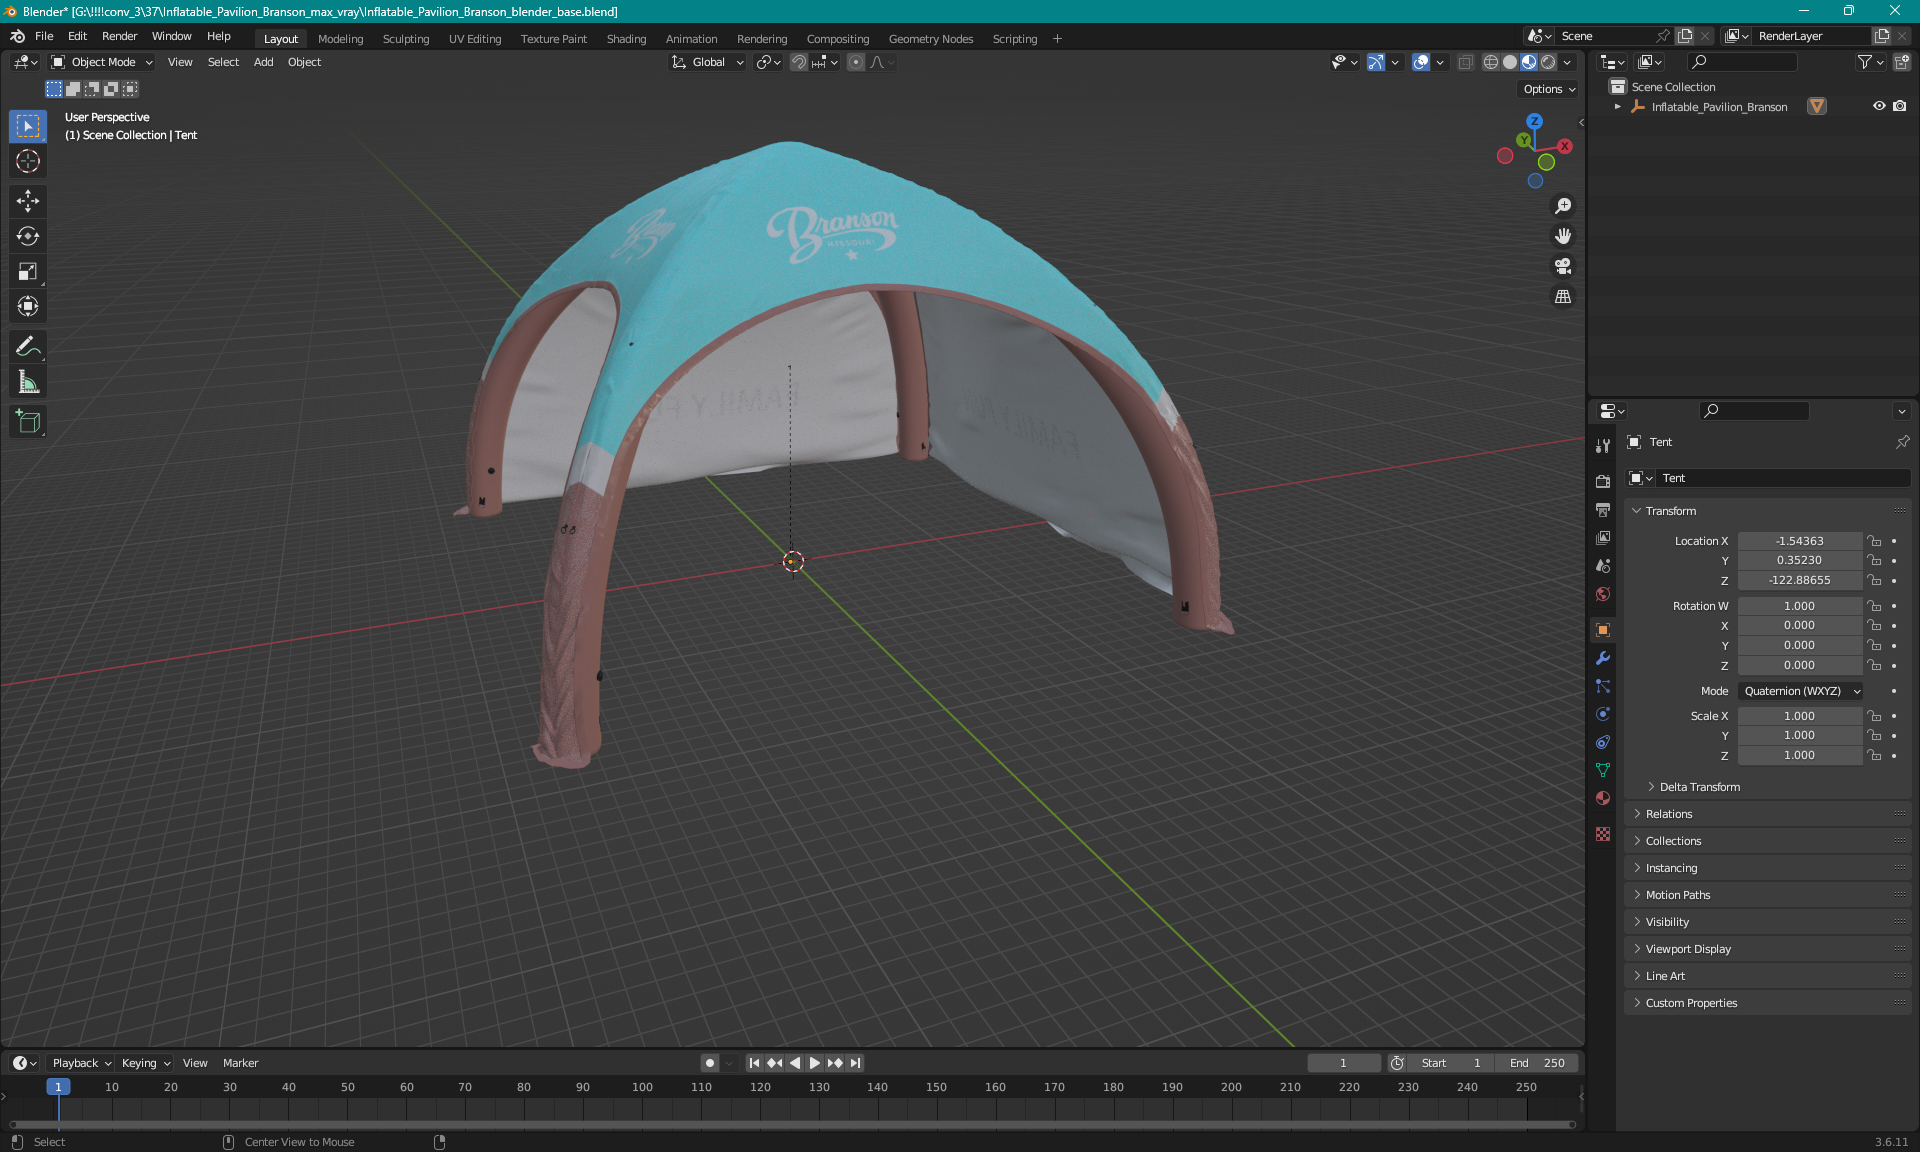Toggle lock on Location X

[x=1875, y=541]
